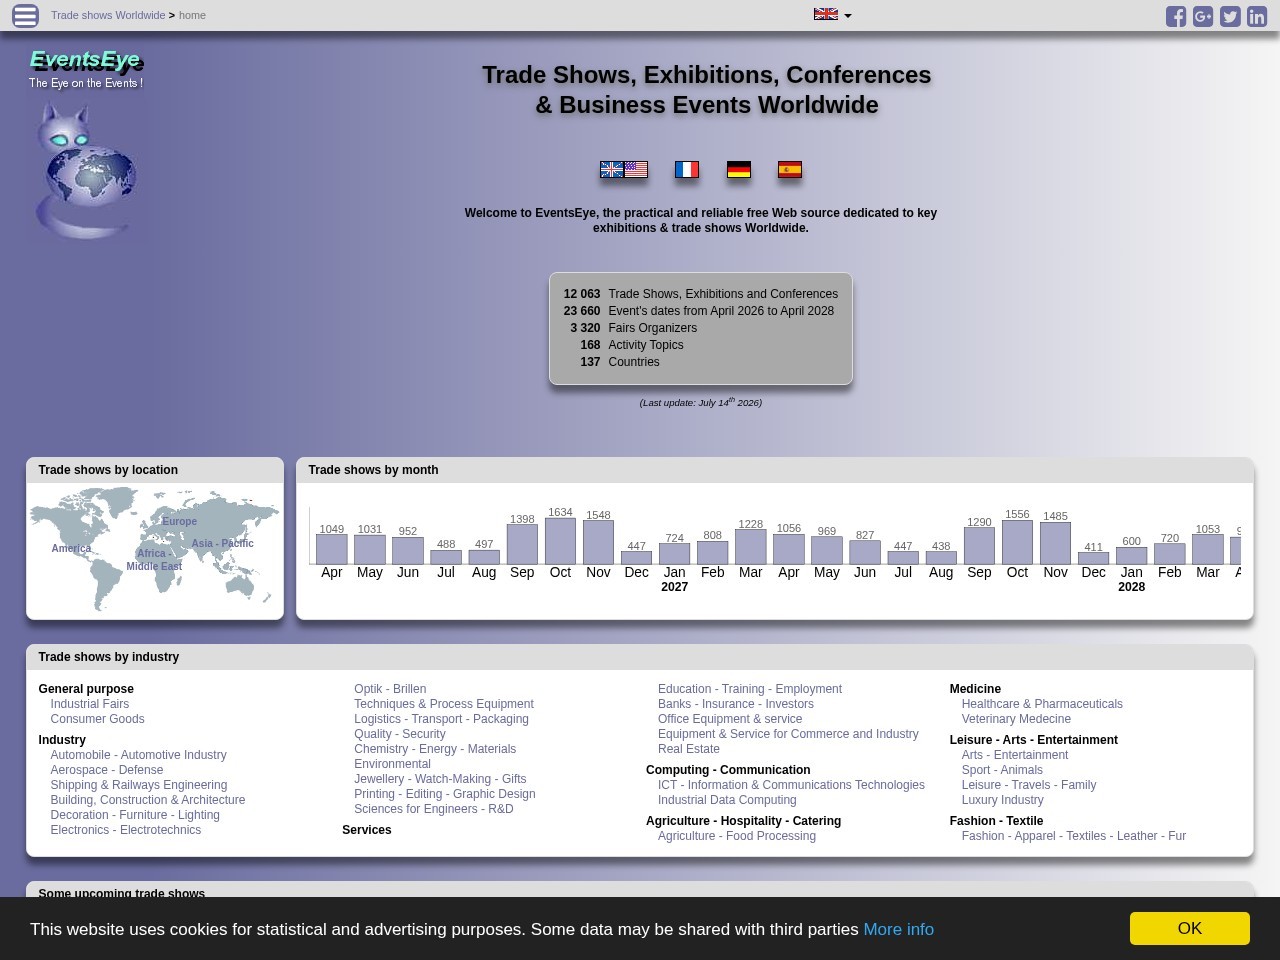Open the Veterinary Medecine category
The height and width of the screenshot is (960, 1280).
tap(1016, 719)
